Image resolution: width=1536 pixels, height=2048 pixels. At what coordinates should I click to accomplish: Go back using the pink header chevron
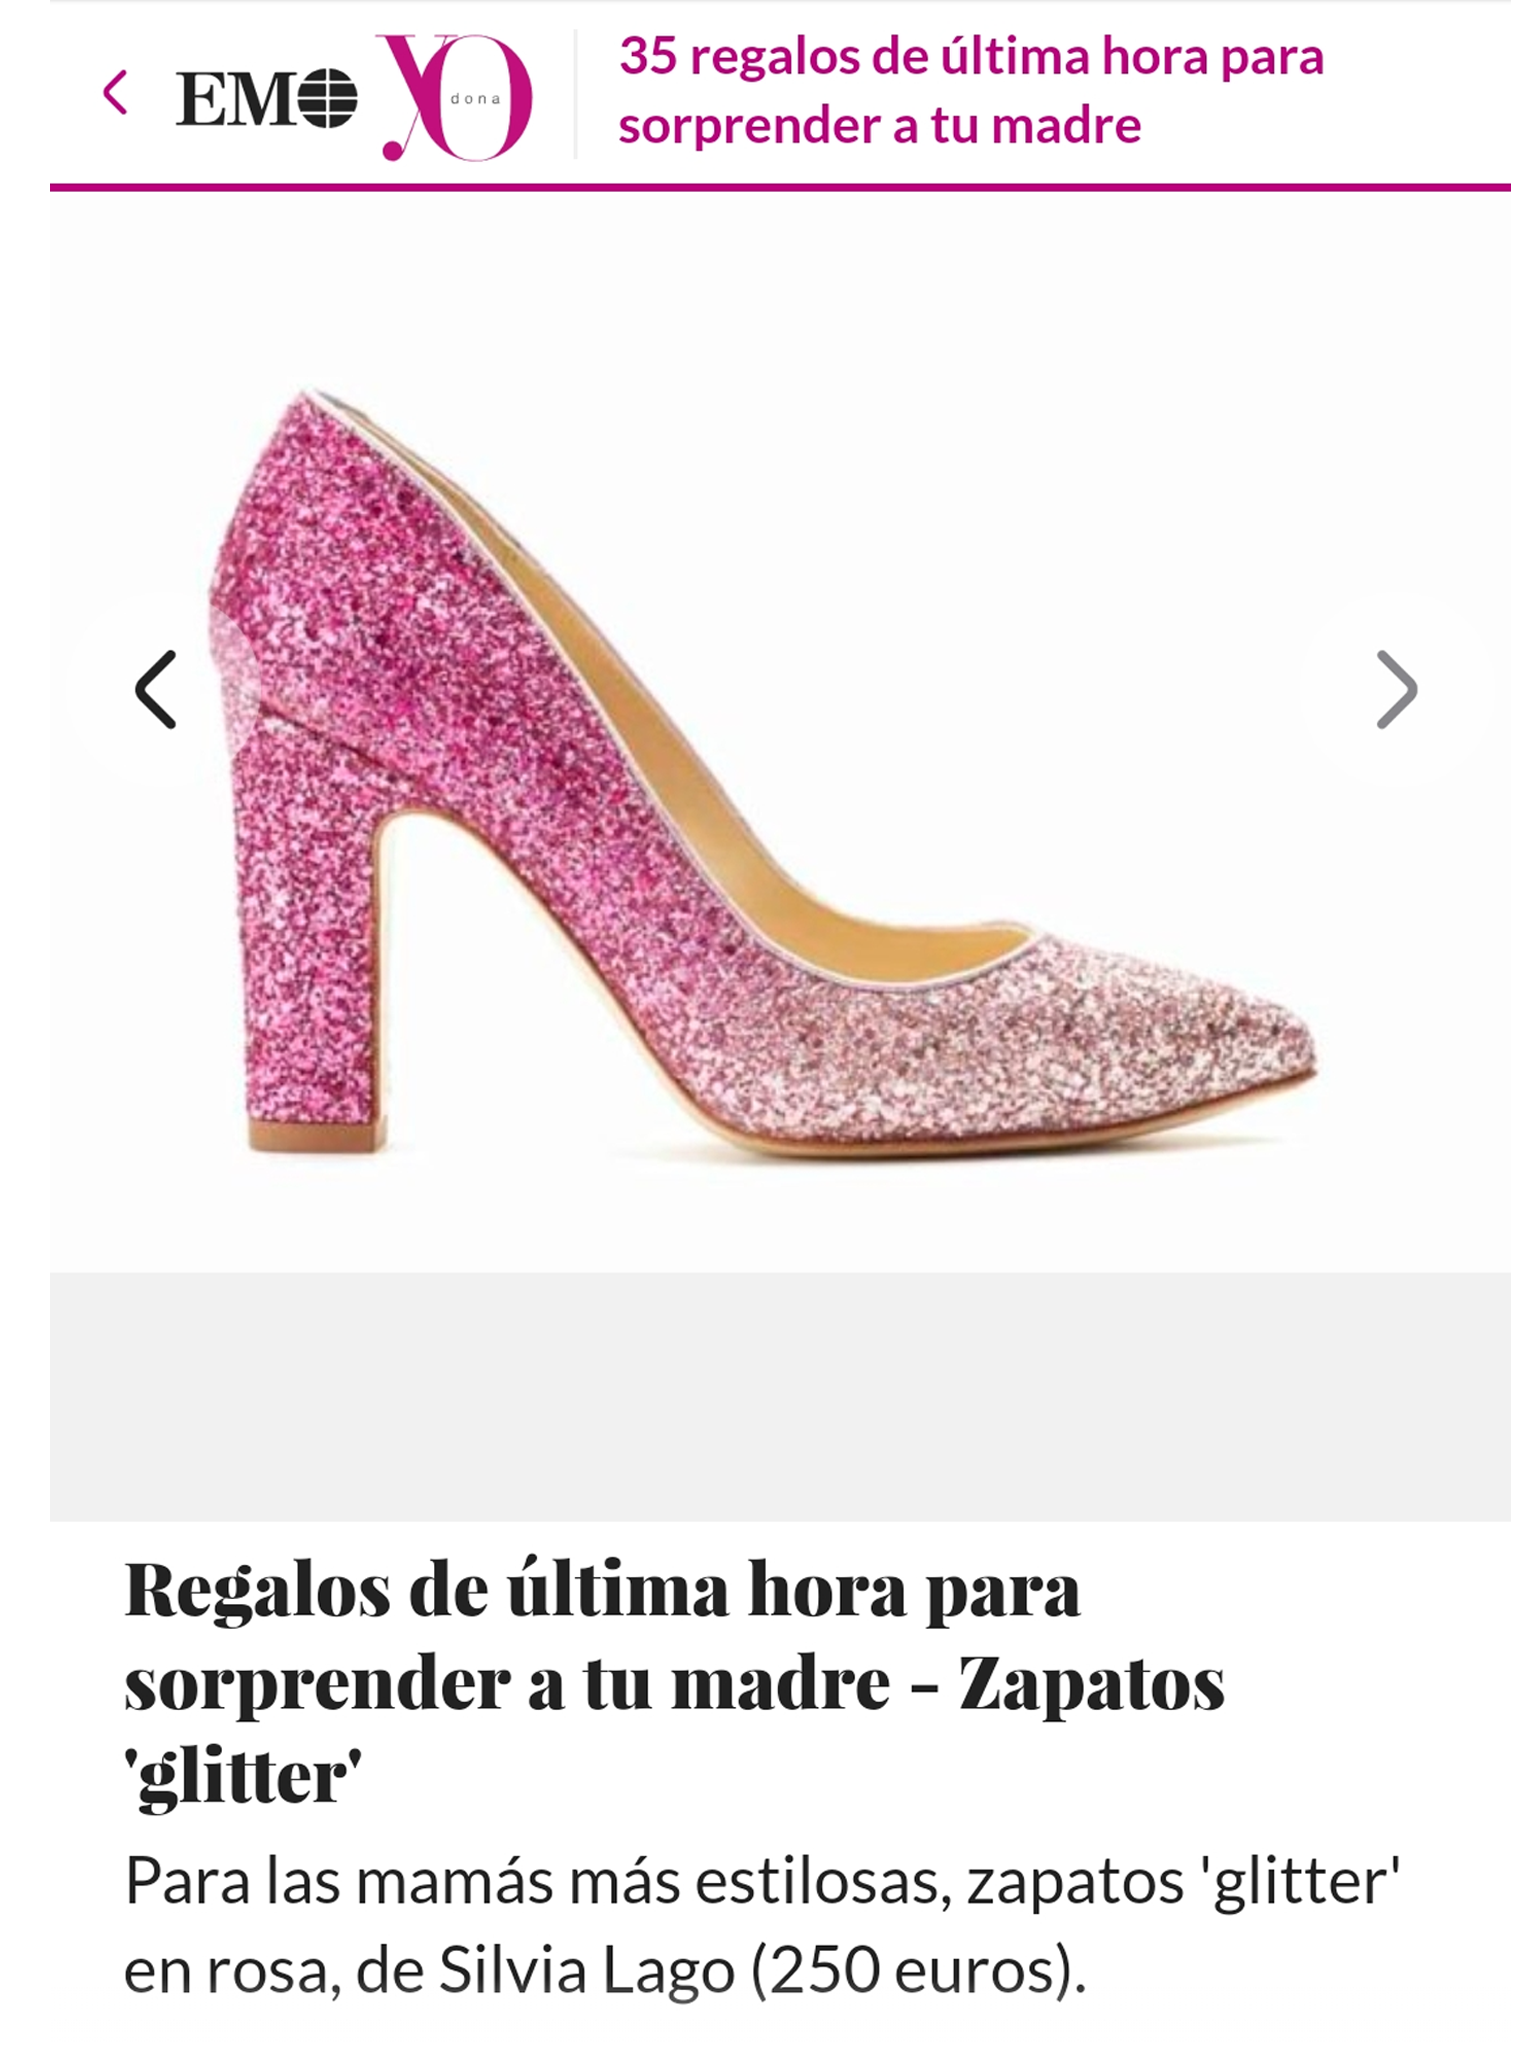coord(115,93)
